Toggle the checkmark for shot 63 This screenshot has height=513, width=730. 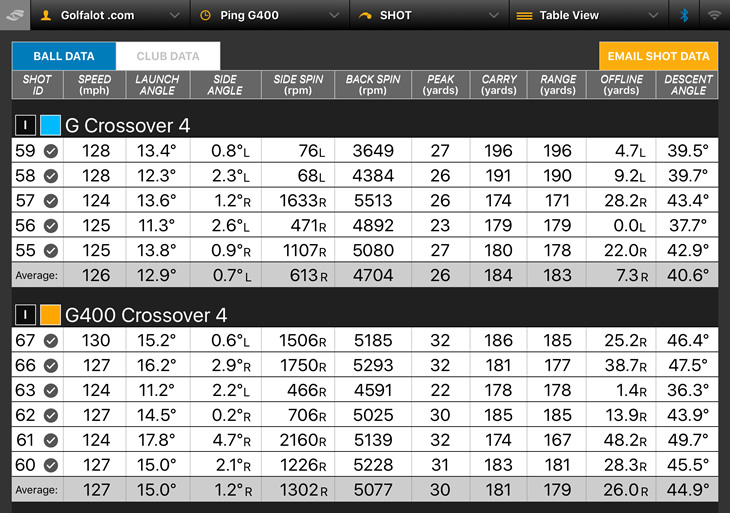[x=51, y=391]
